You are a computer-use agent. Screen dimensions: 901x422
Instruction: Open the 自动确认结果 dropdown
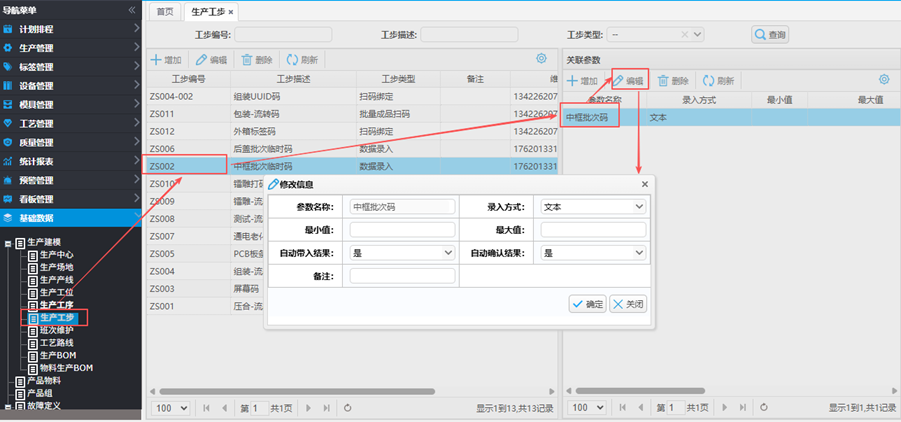point(594,252)
